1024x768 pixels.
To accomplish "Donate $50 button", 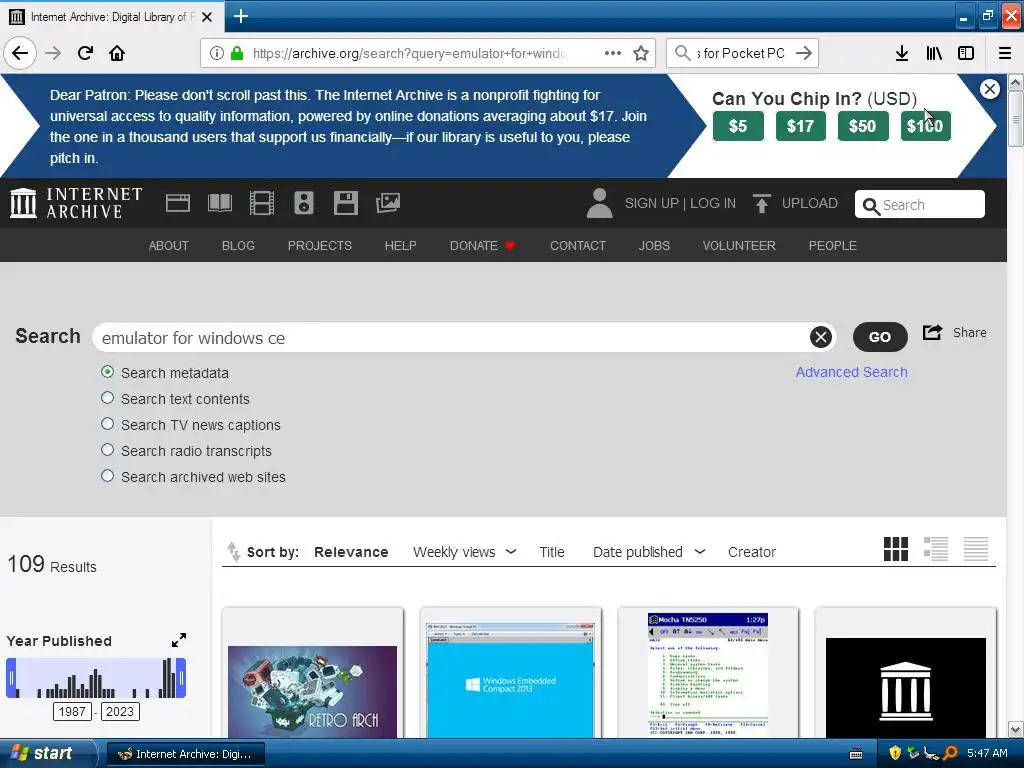I will click(x=863, y=126).
